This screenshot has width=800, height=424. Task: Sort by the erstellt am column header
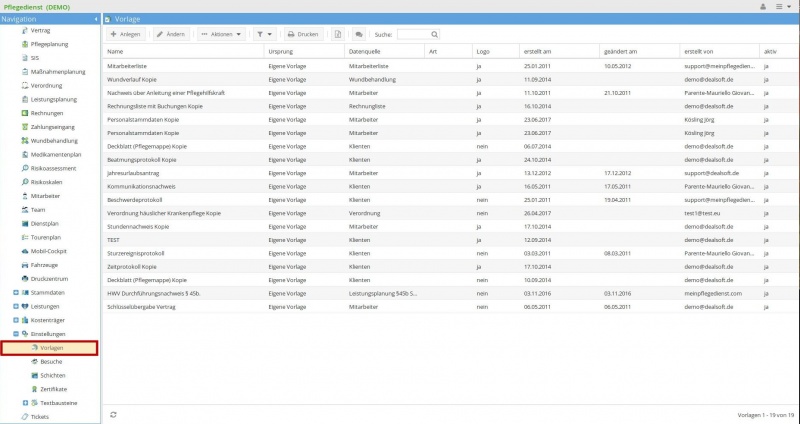pyautogui.click(x=560, y=52)
